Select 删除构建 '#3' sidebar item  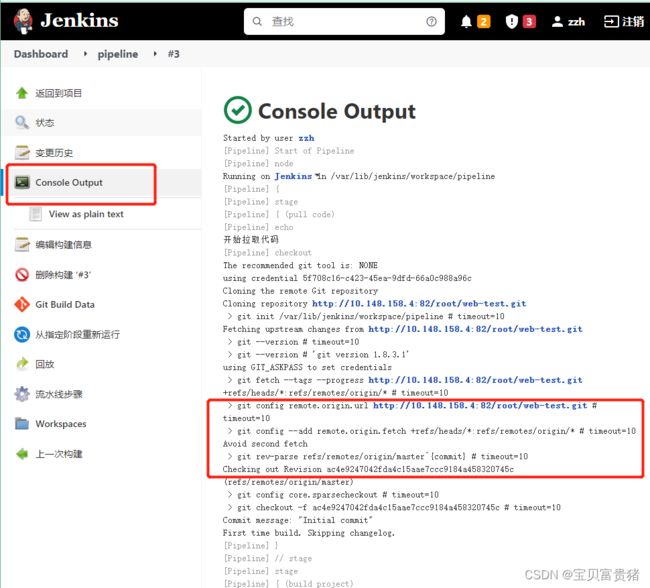pos(63,275)
